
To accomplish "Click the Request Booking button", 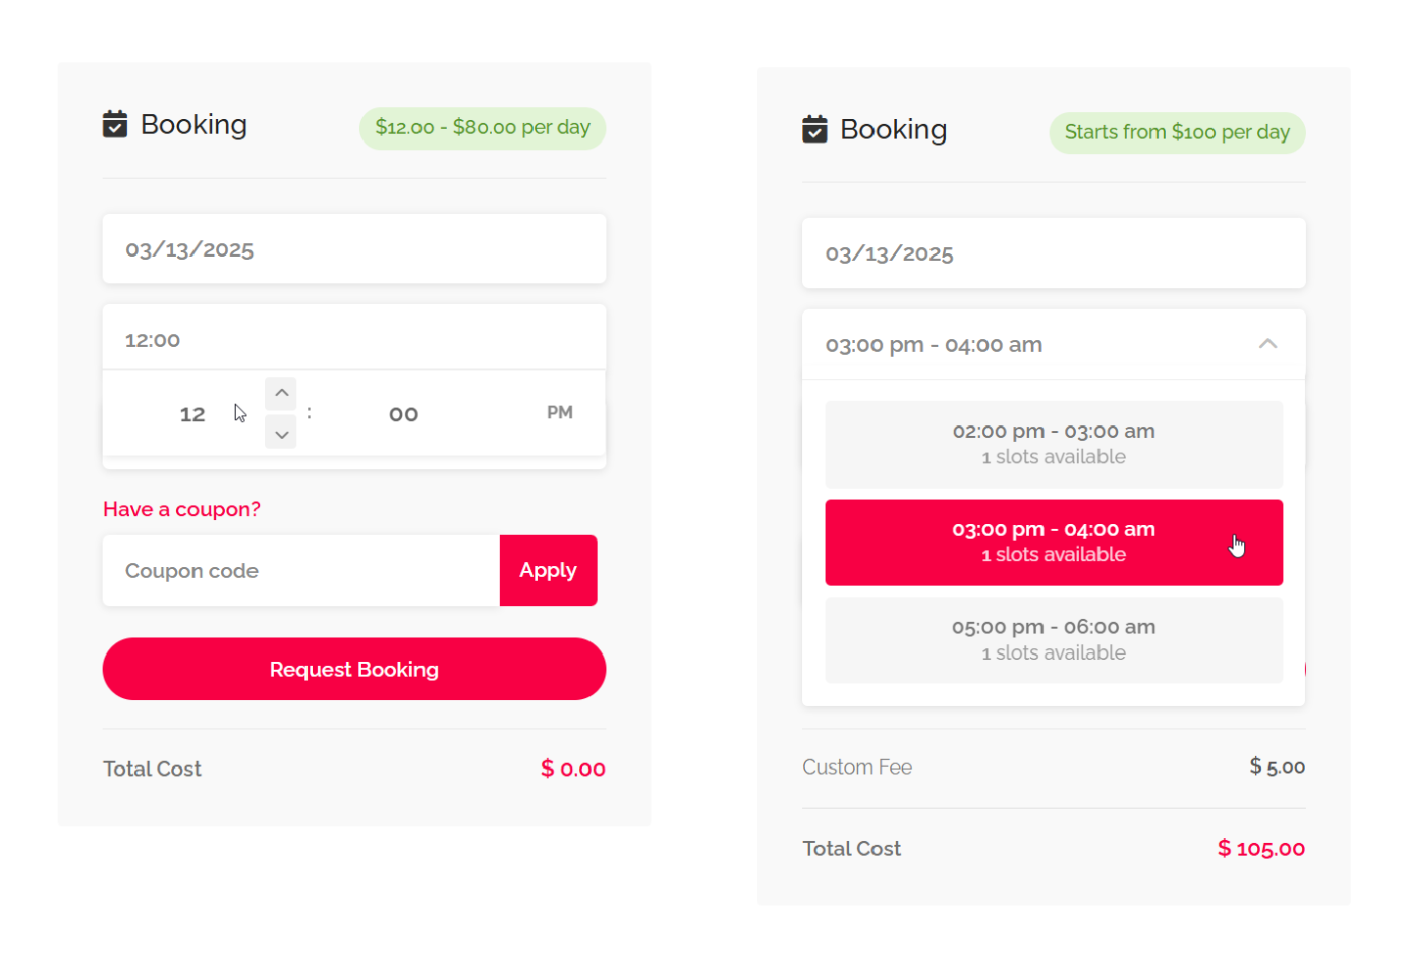I will point(354,669).
